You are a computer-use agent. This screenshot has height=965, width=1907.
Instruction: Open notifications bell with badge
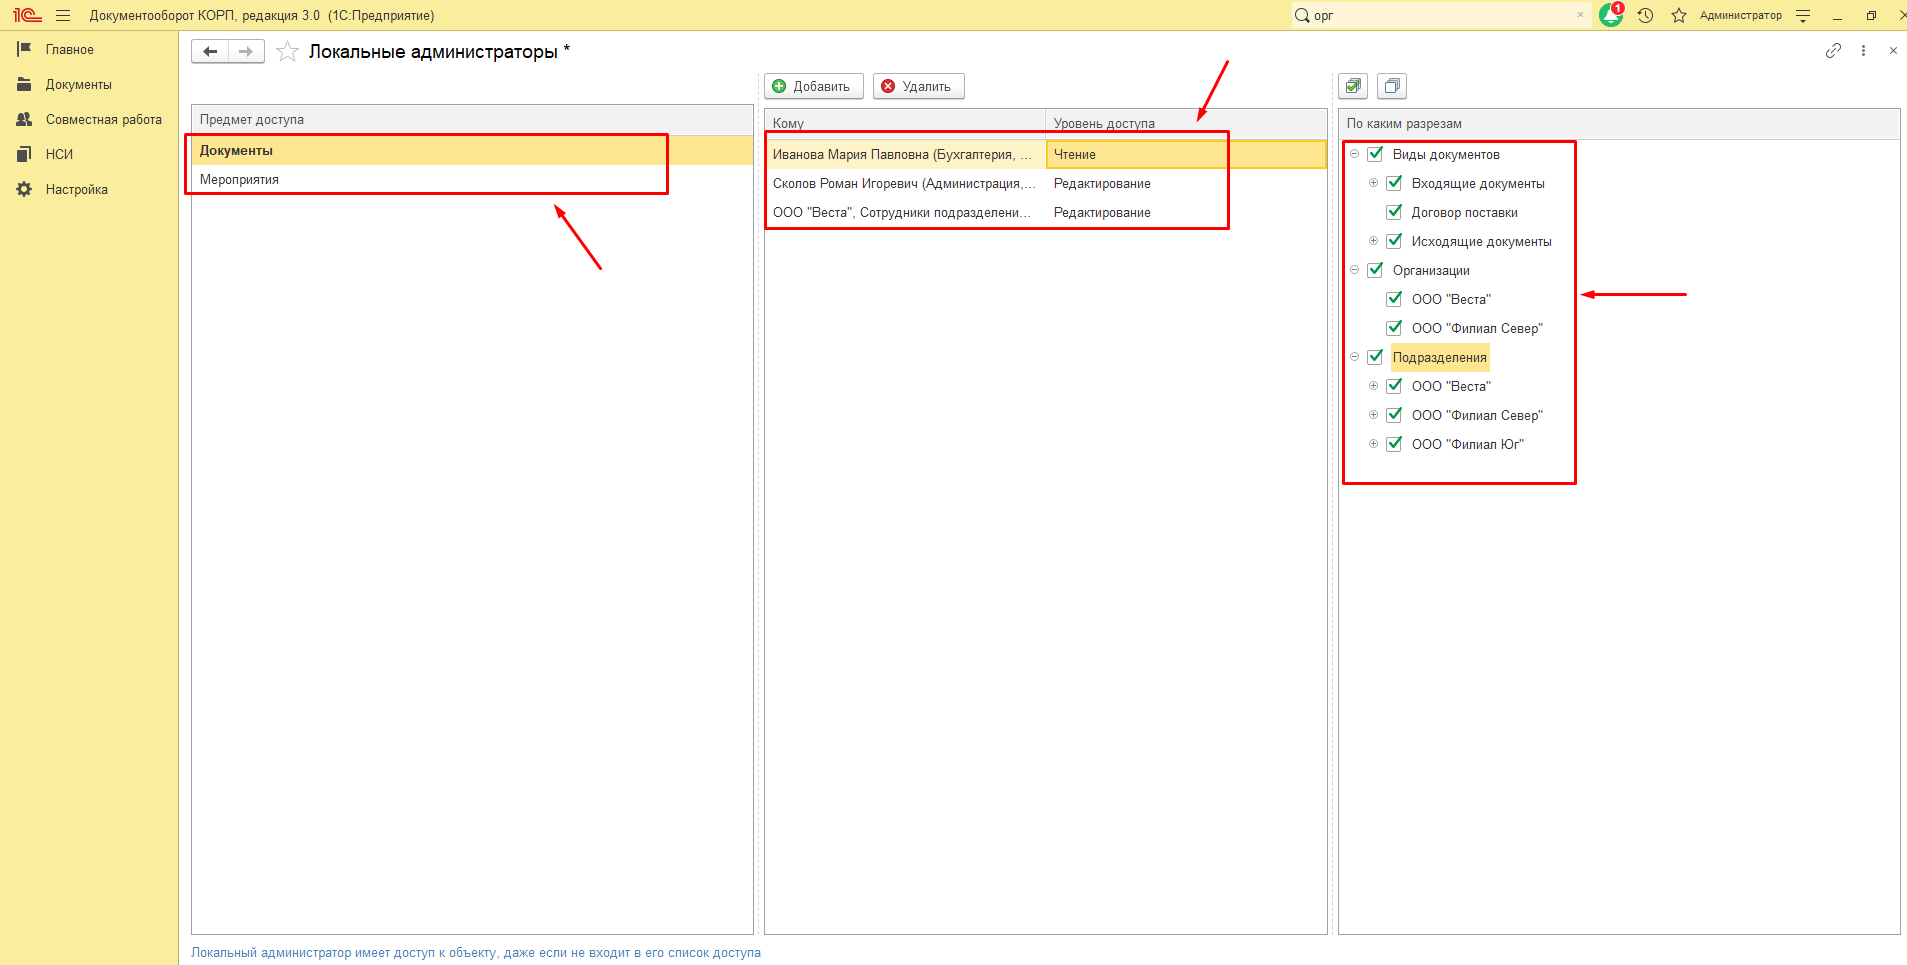click(1611, 15)
